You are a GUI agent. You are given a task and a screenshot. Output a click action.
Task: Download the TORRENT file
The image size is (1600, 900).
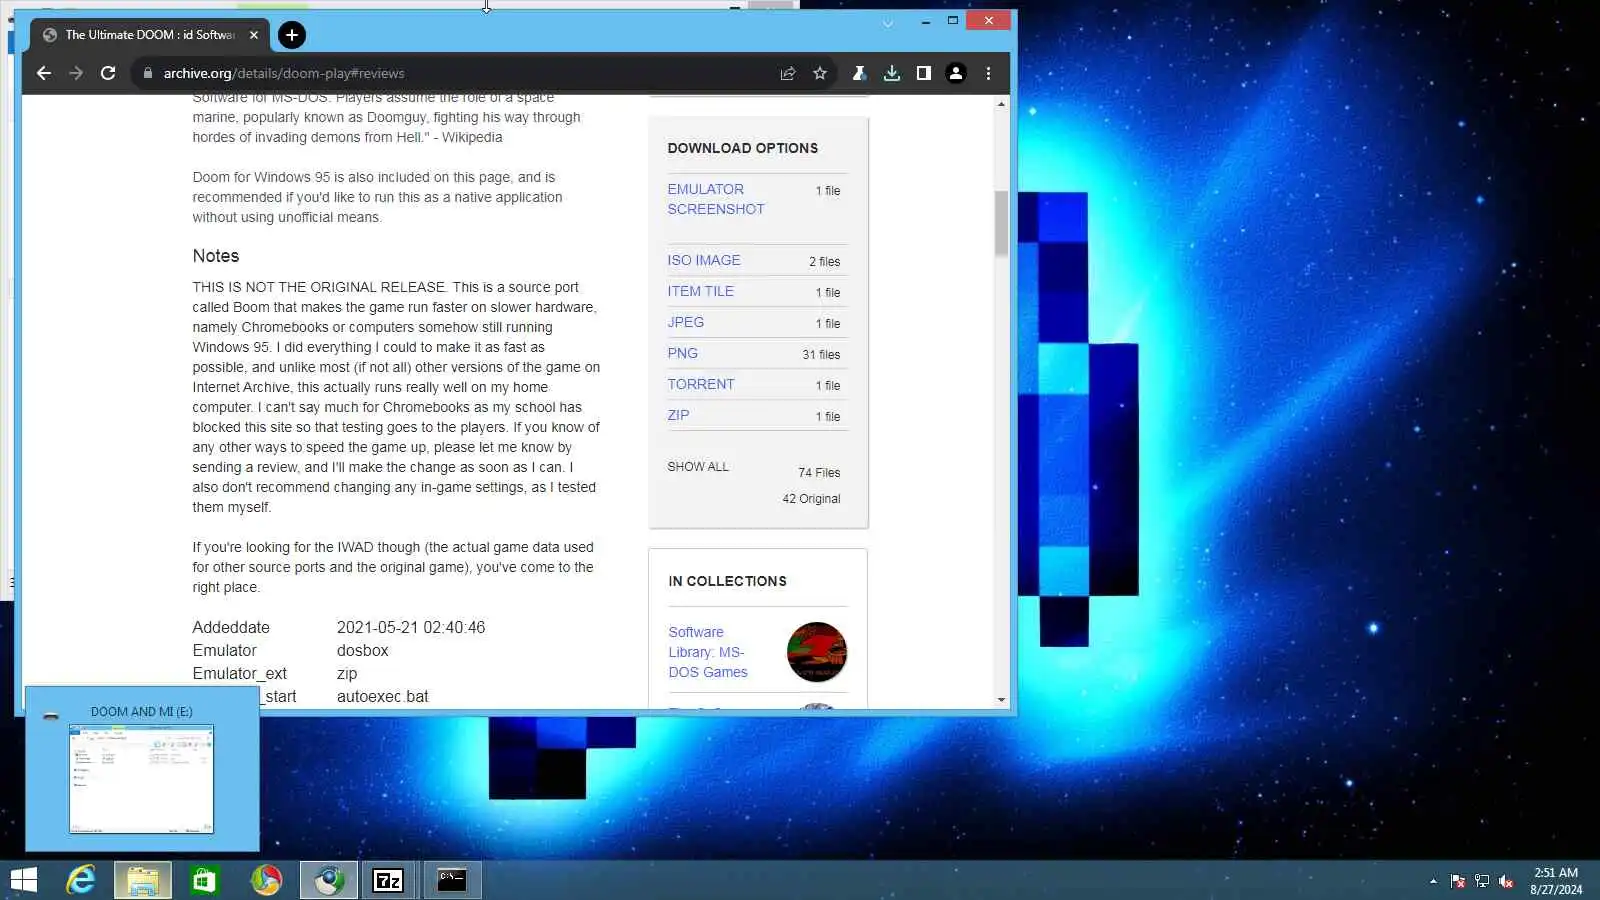(x=701, y=384)
